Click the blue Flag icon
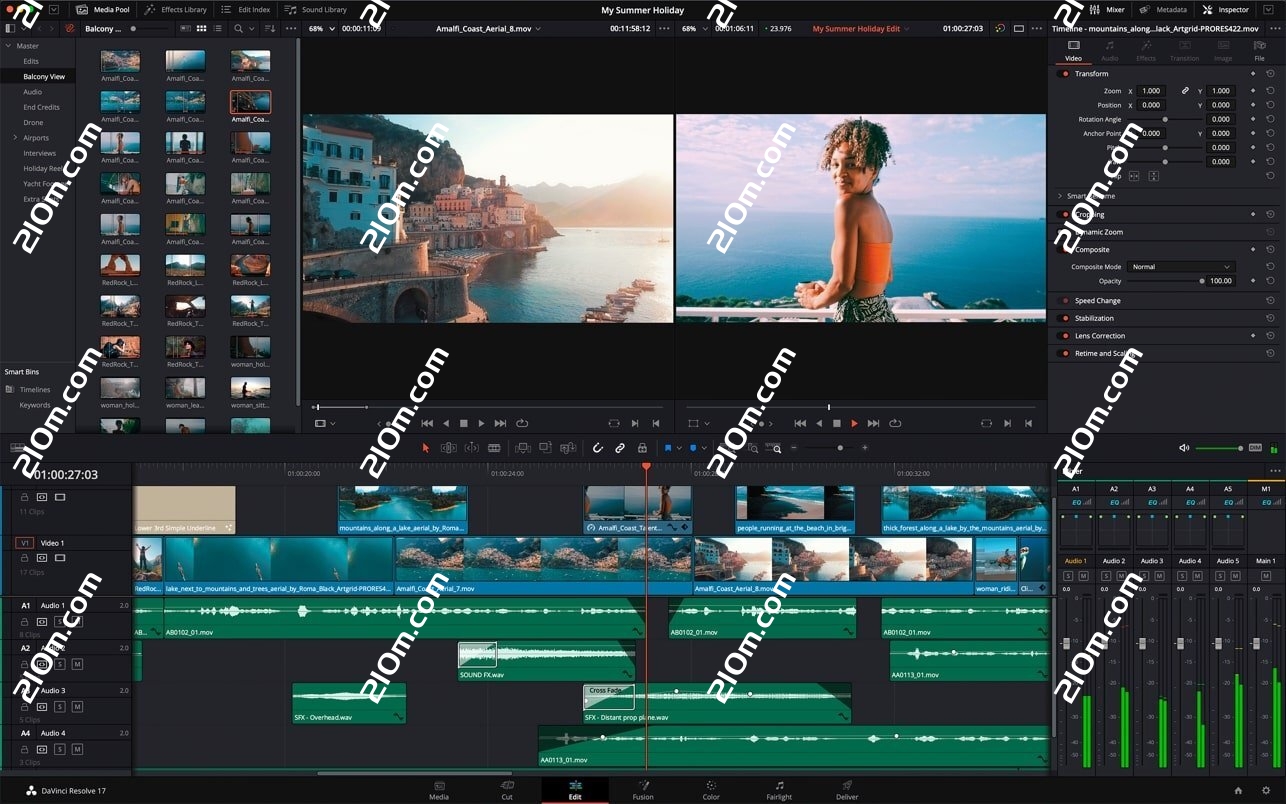This screenshot has width=1286, height=804. 668,448
